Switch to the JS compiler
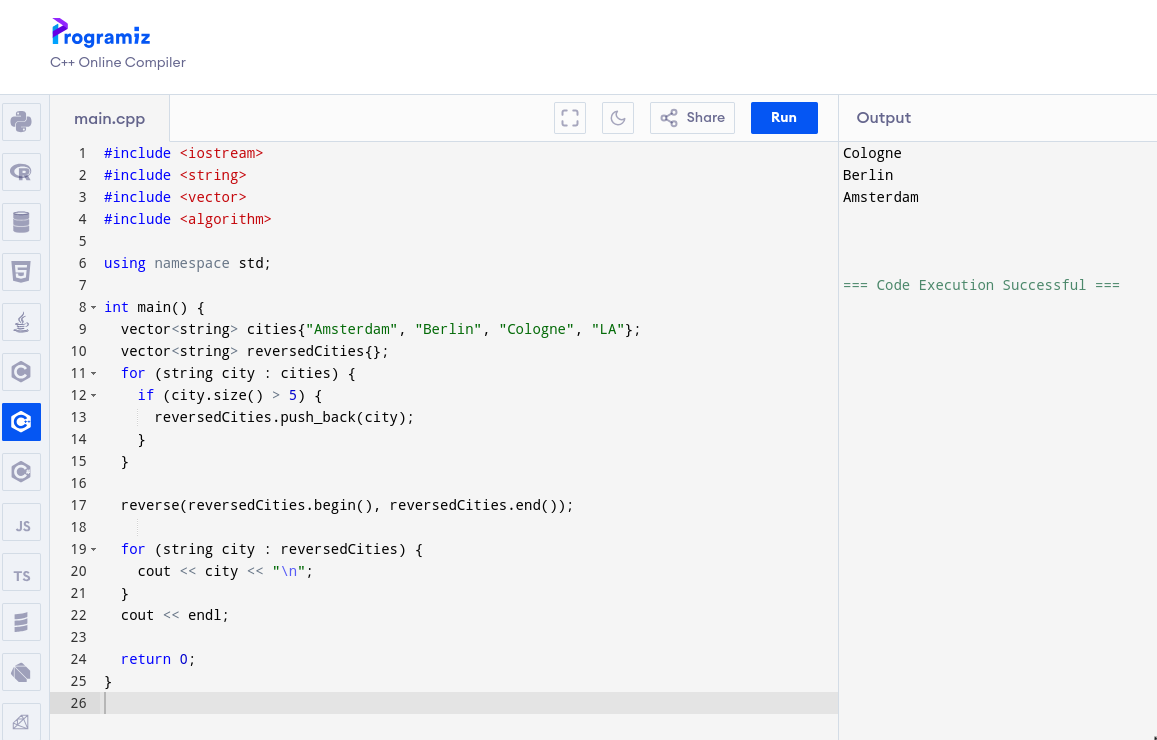This screenshot has width=1157, height=740. point(21,522)
